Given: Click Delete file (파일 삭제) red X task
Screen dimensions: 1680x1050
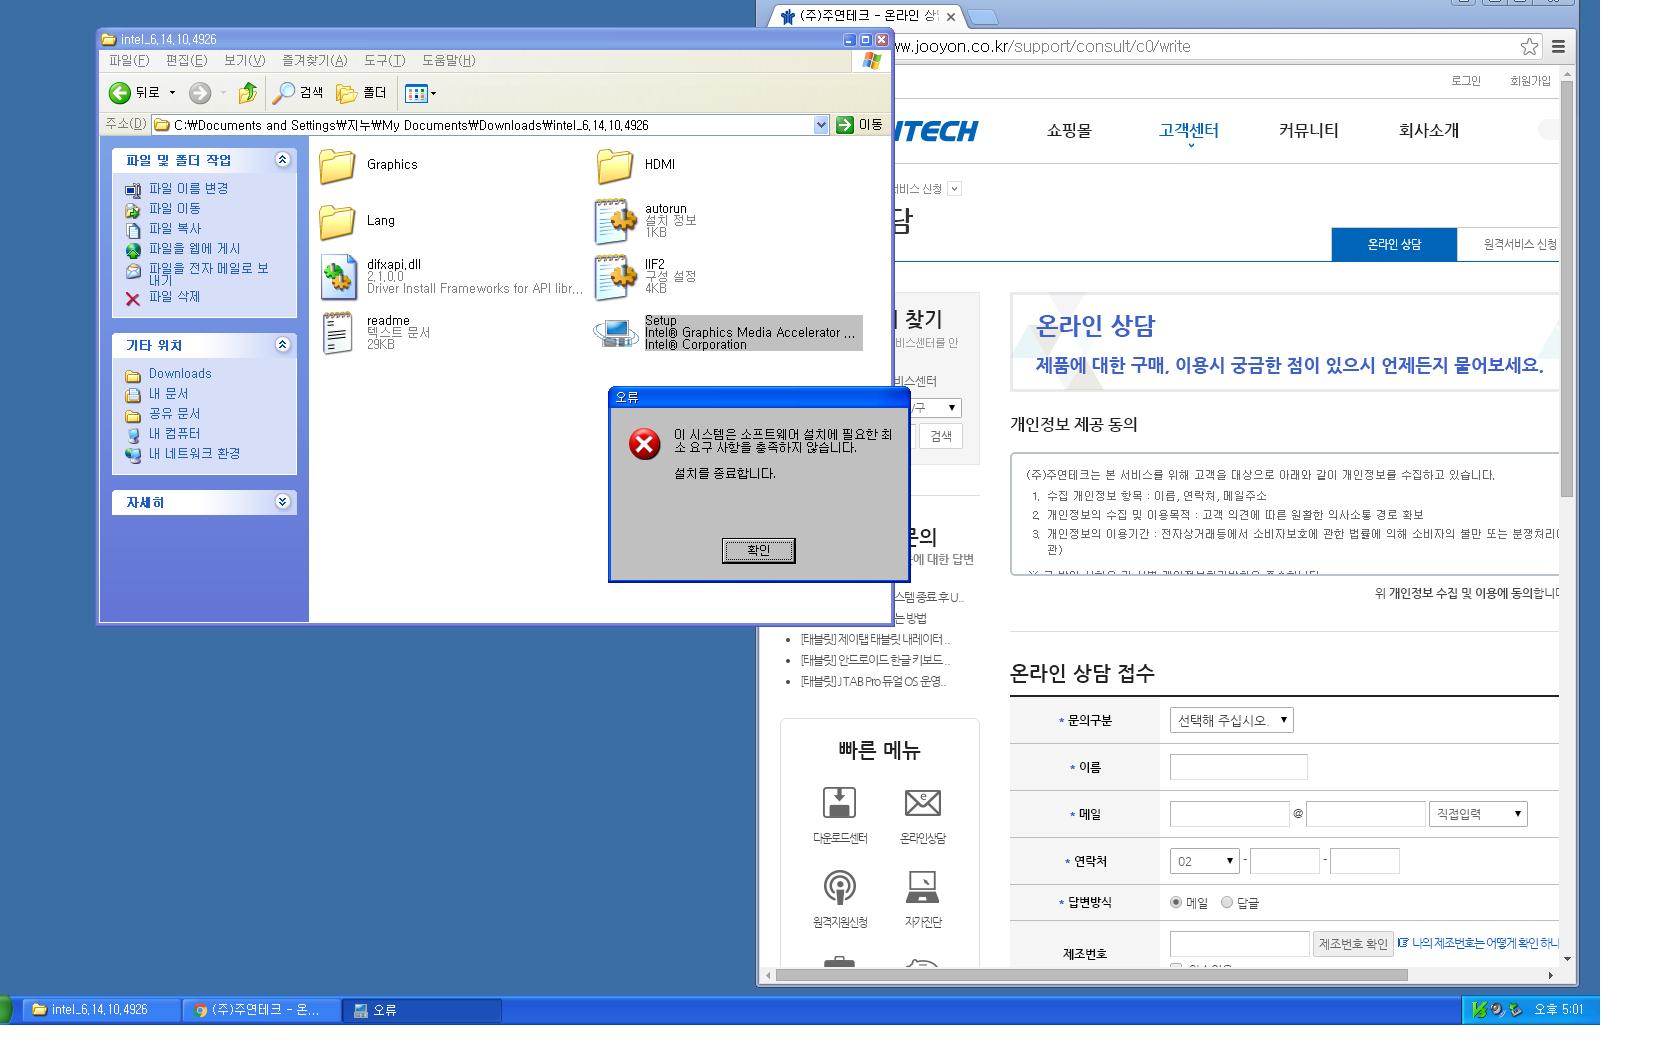Looking at the screenshot, I should click(163, 297).
